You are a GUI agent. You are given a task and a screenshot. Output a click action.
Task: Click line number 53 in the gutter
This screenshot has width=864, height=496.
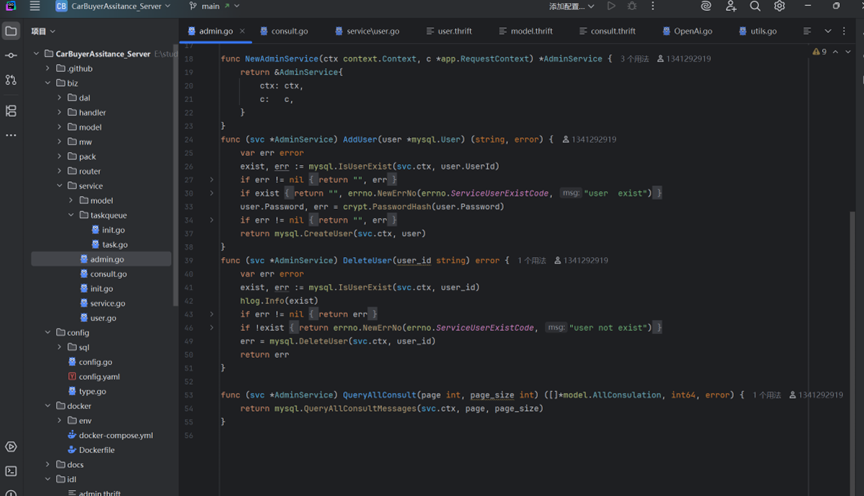pos(189,395)
